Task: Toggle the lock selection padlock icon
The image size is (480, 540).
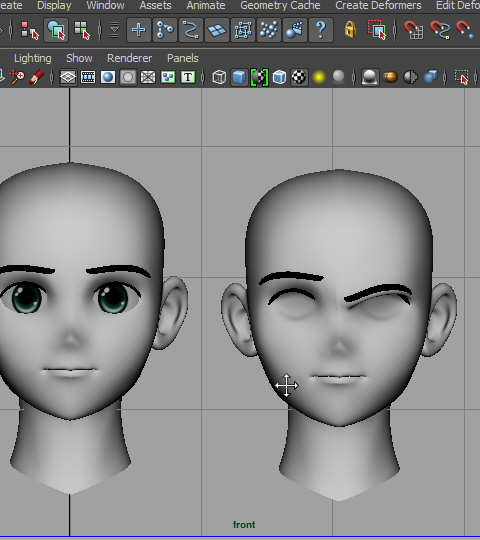Action: pyautogui.click(x=350, y=30)
